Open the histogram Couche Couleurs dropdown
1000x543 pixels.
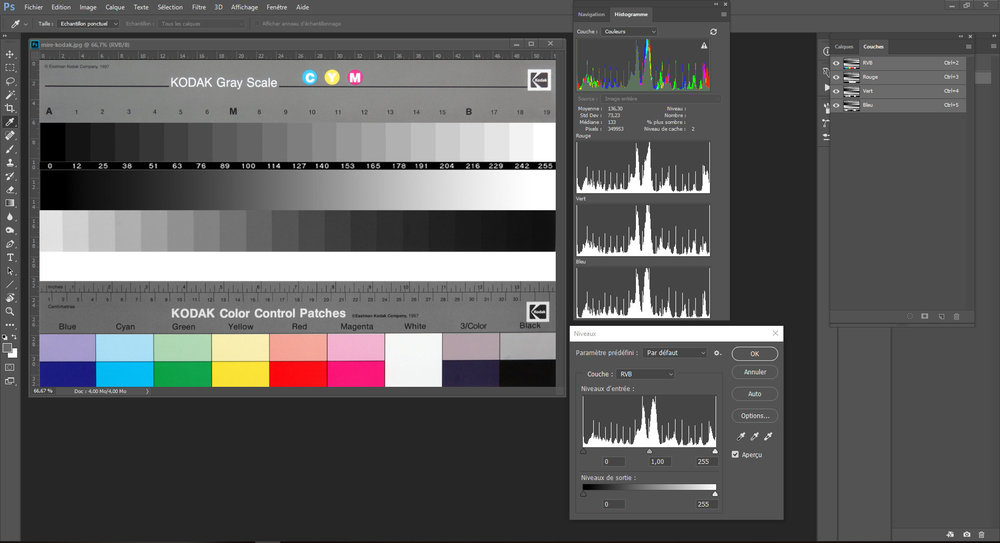point(629,31)
